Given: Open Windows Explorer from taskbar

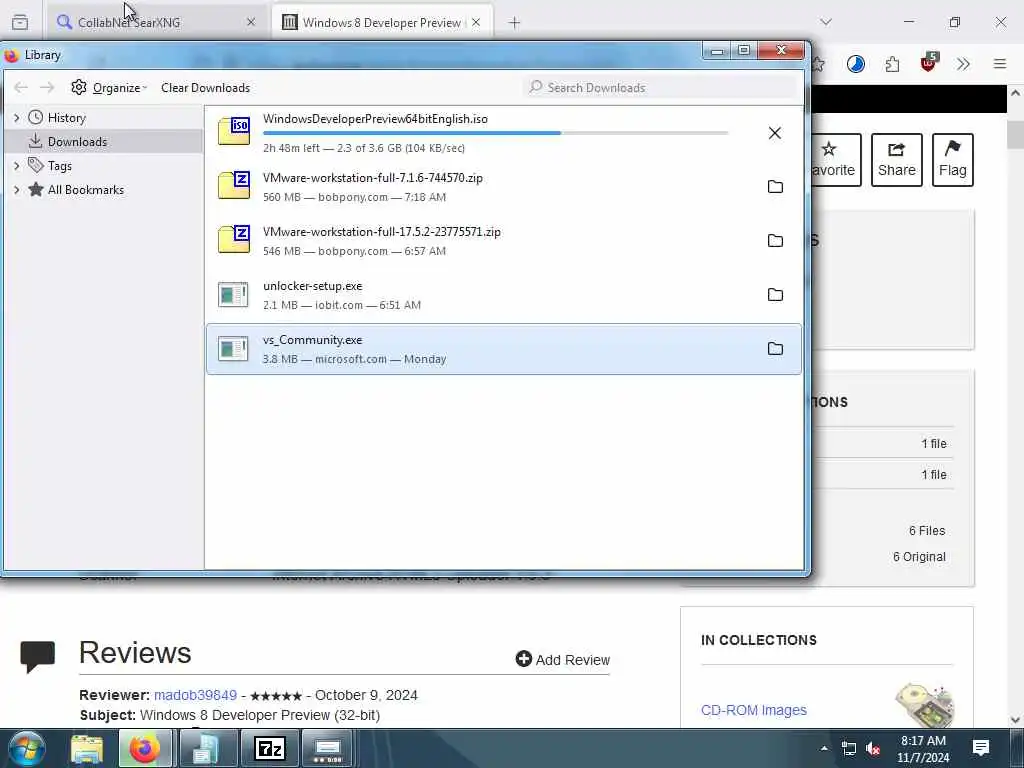Looking at the screenshot, I should click(x=86, y=749).
